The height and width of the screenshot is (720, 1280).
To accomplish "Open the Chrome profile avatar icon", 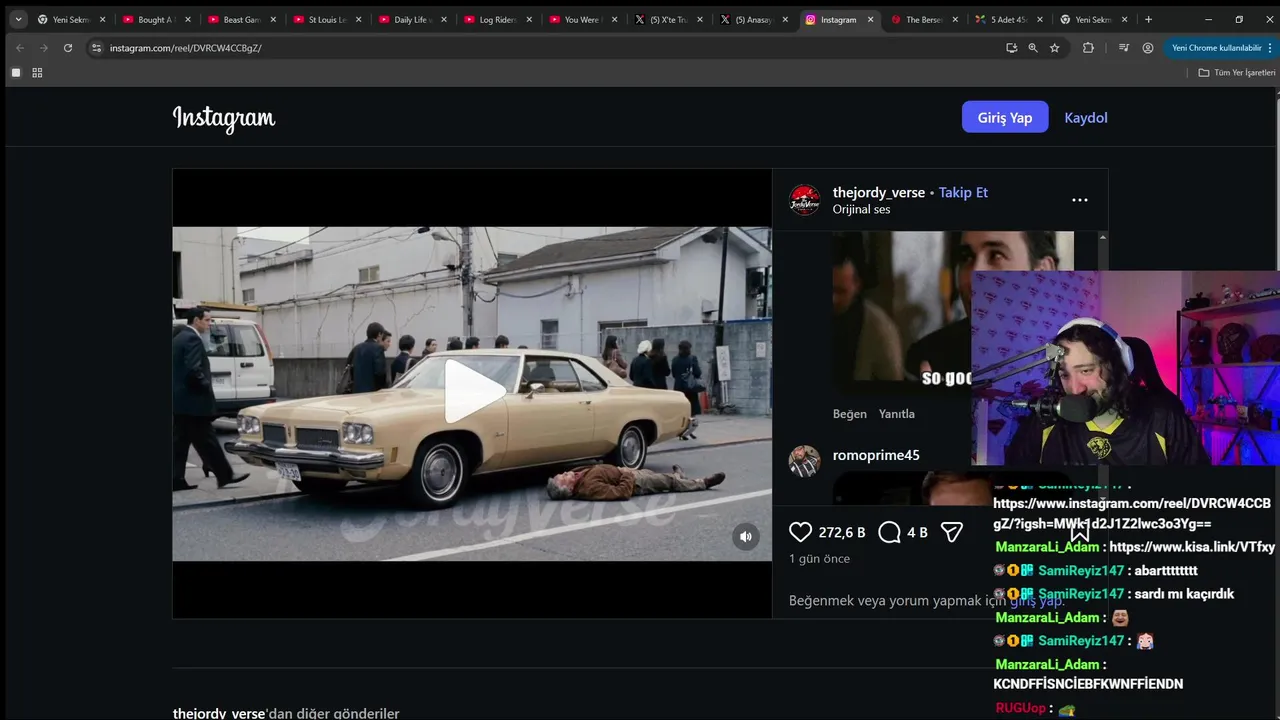I will [x=1148, y=48].
